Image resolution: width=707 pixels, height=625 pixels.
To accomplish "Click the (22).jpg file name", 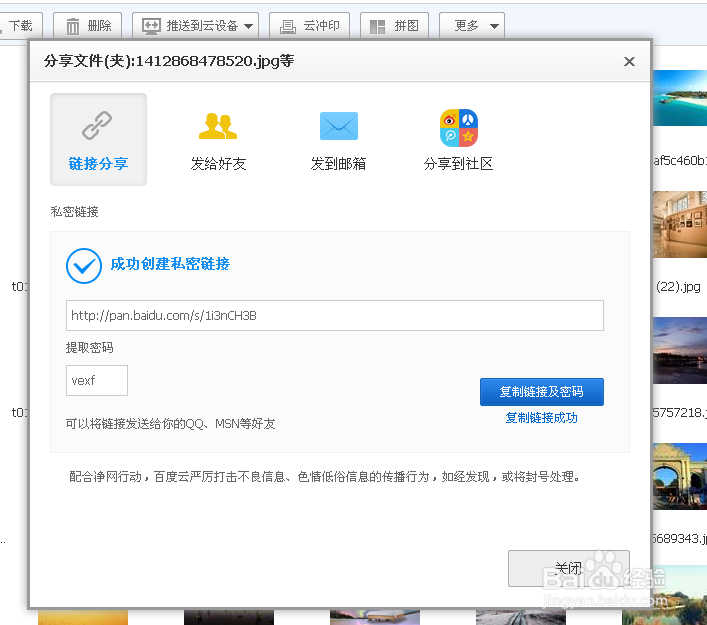I will tap(678, 287).
